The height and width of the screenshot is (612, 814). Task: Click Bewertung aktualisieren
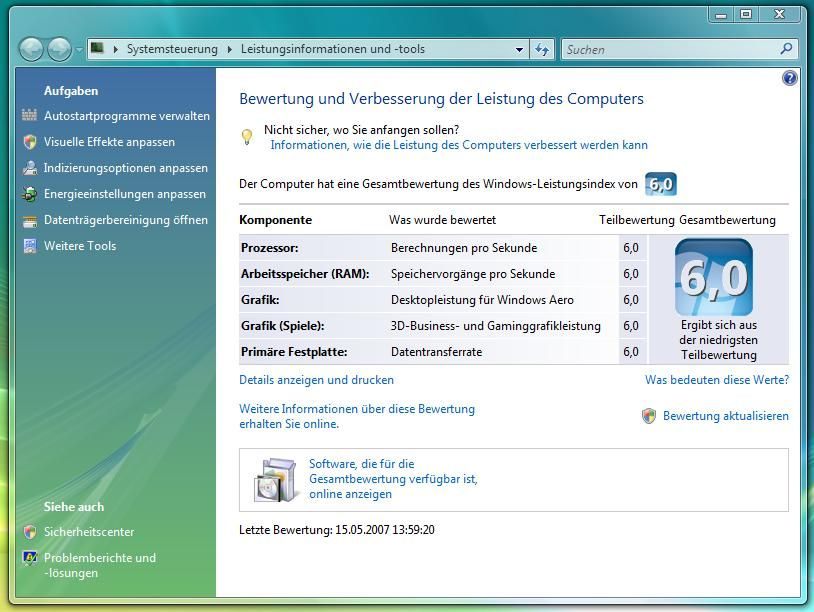(726, 416)
